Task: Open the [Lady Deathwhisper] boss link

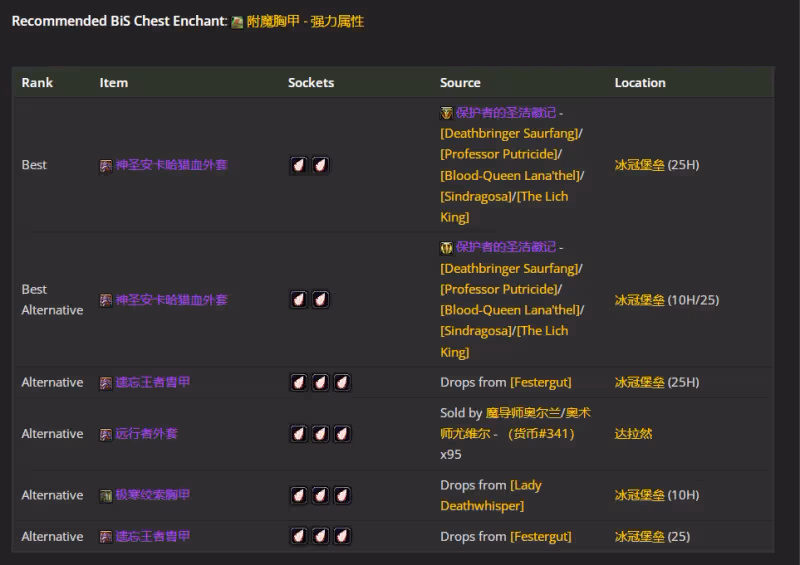Action: point(491,496)
